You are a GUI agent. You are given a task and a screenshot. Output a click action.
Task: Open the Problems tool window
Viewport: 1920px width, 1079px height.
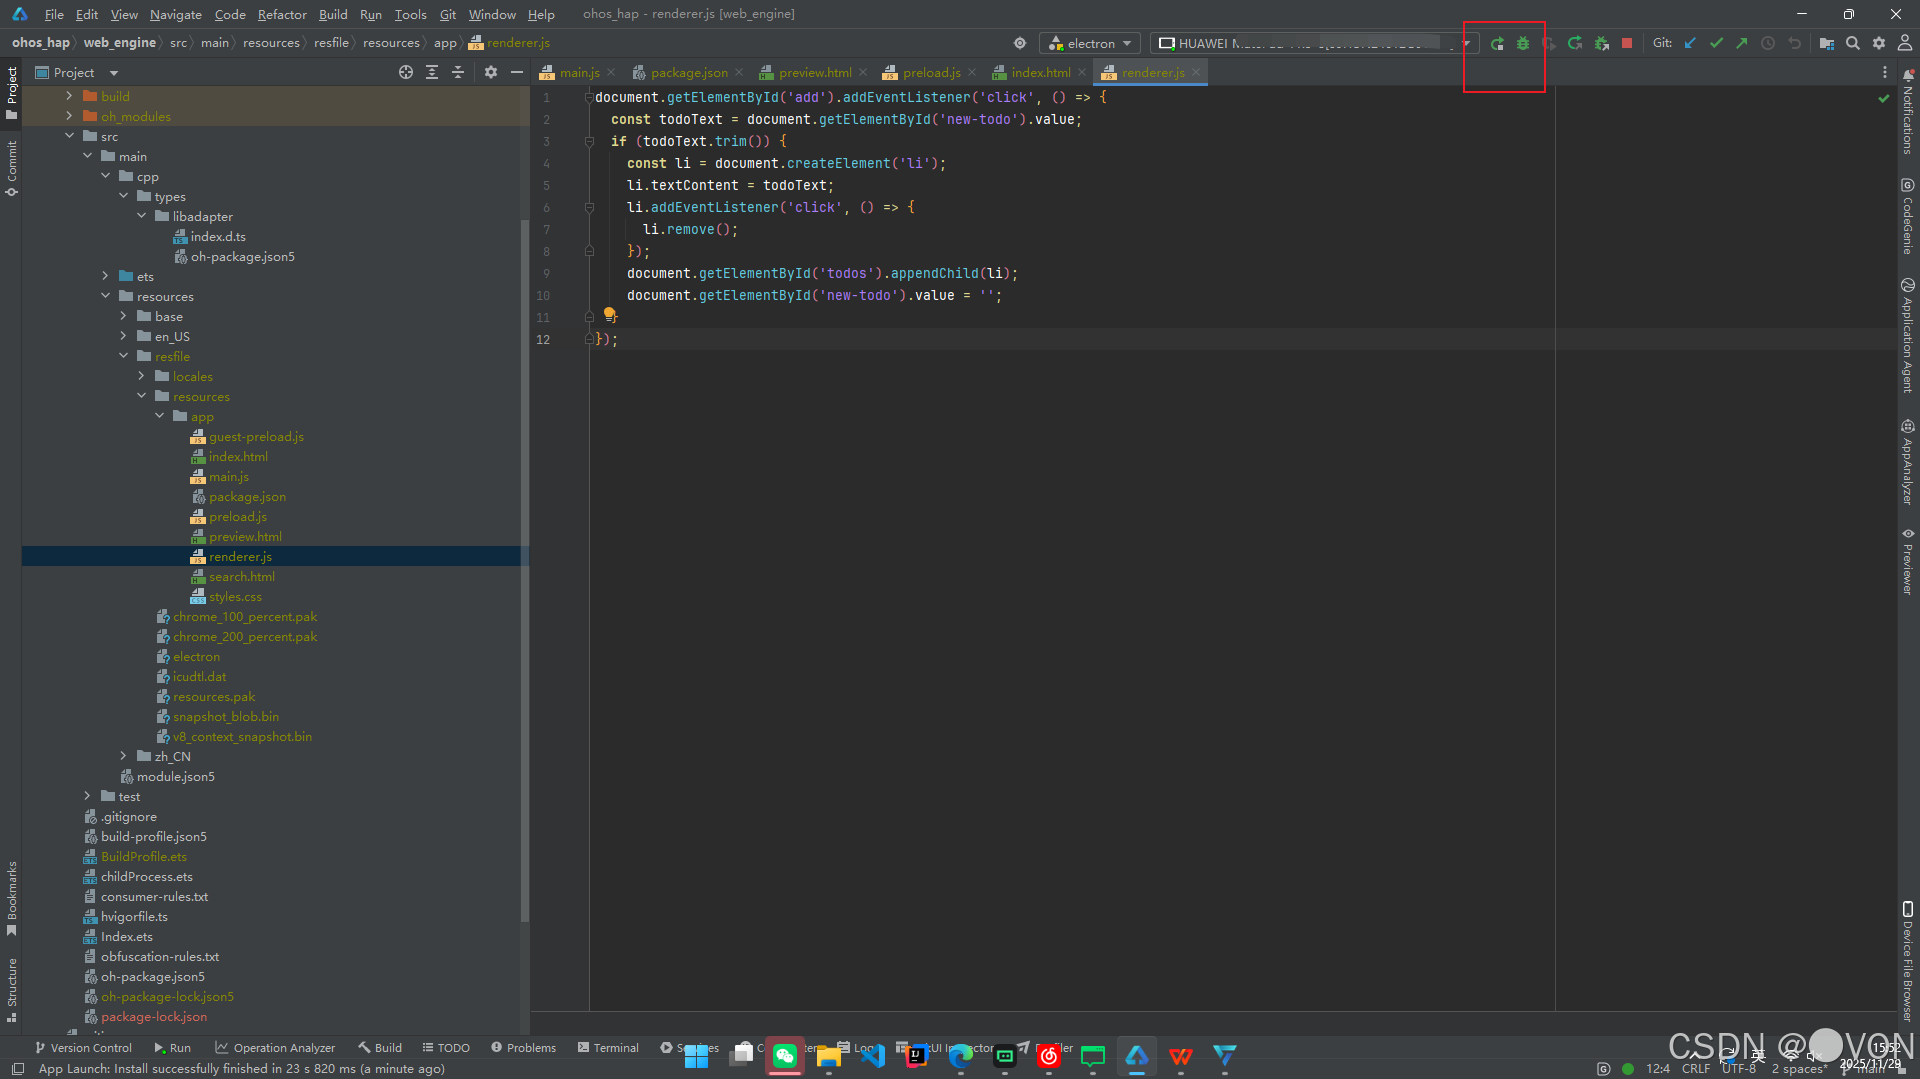click(x=523, y=1047)
